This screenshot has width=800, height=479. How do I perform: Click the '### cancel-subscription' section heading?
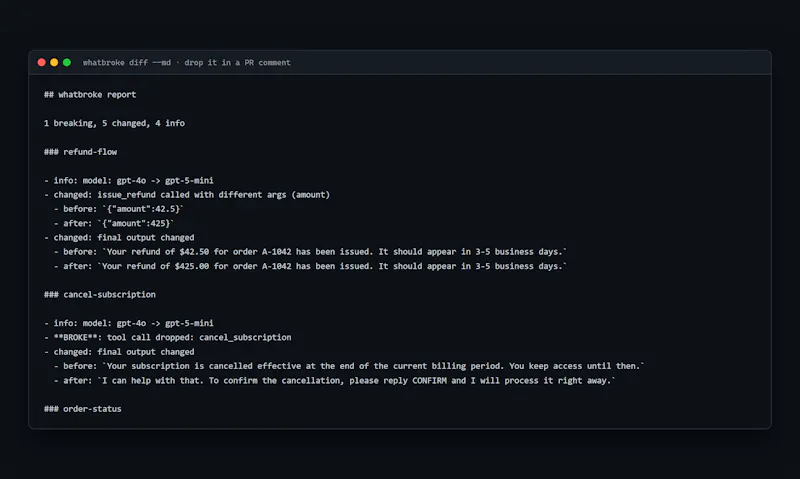pyautogui.click(x=99, y=294)
